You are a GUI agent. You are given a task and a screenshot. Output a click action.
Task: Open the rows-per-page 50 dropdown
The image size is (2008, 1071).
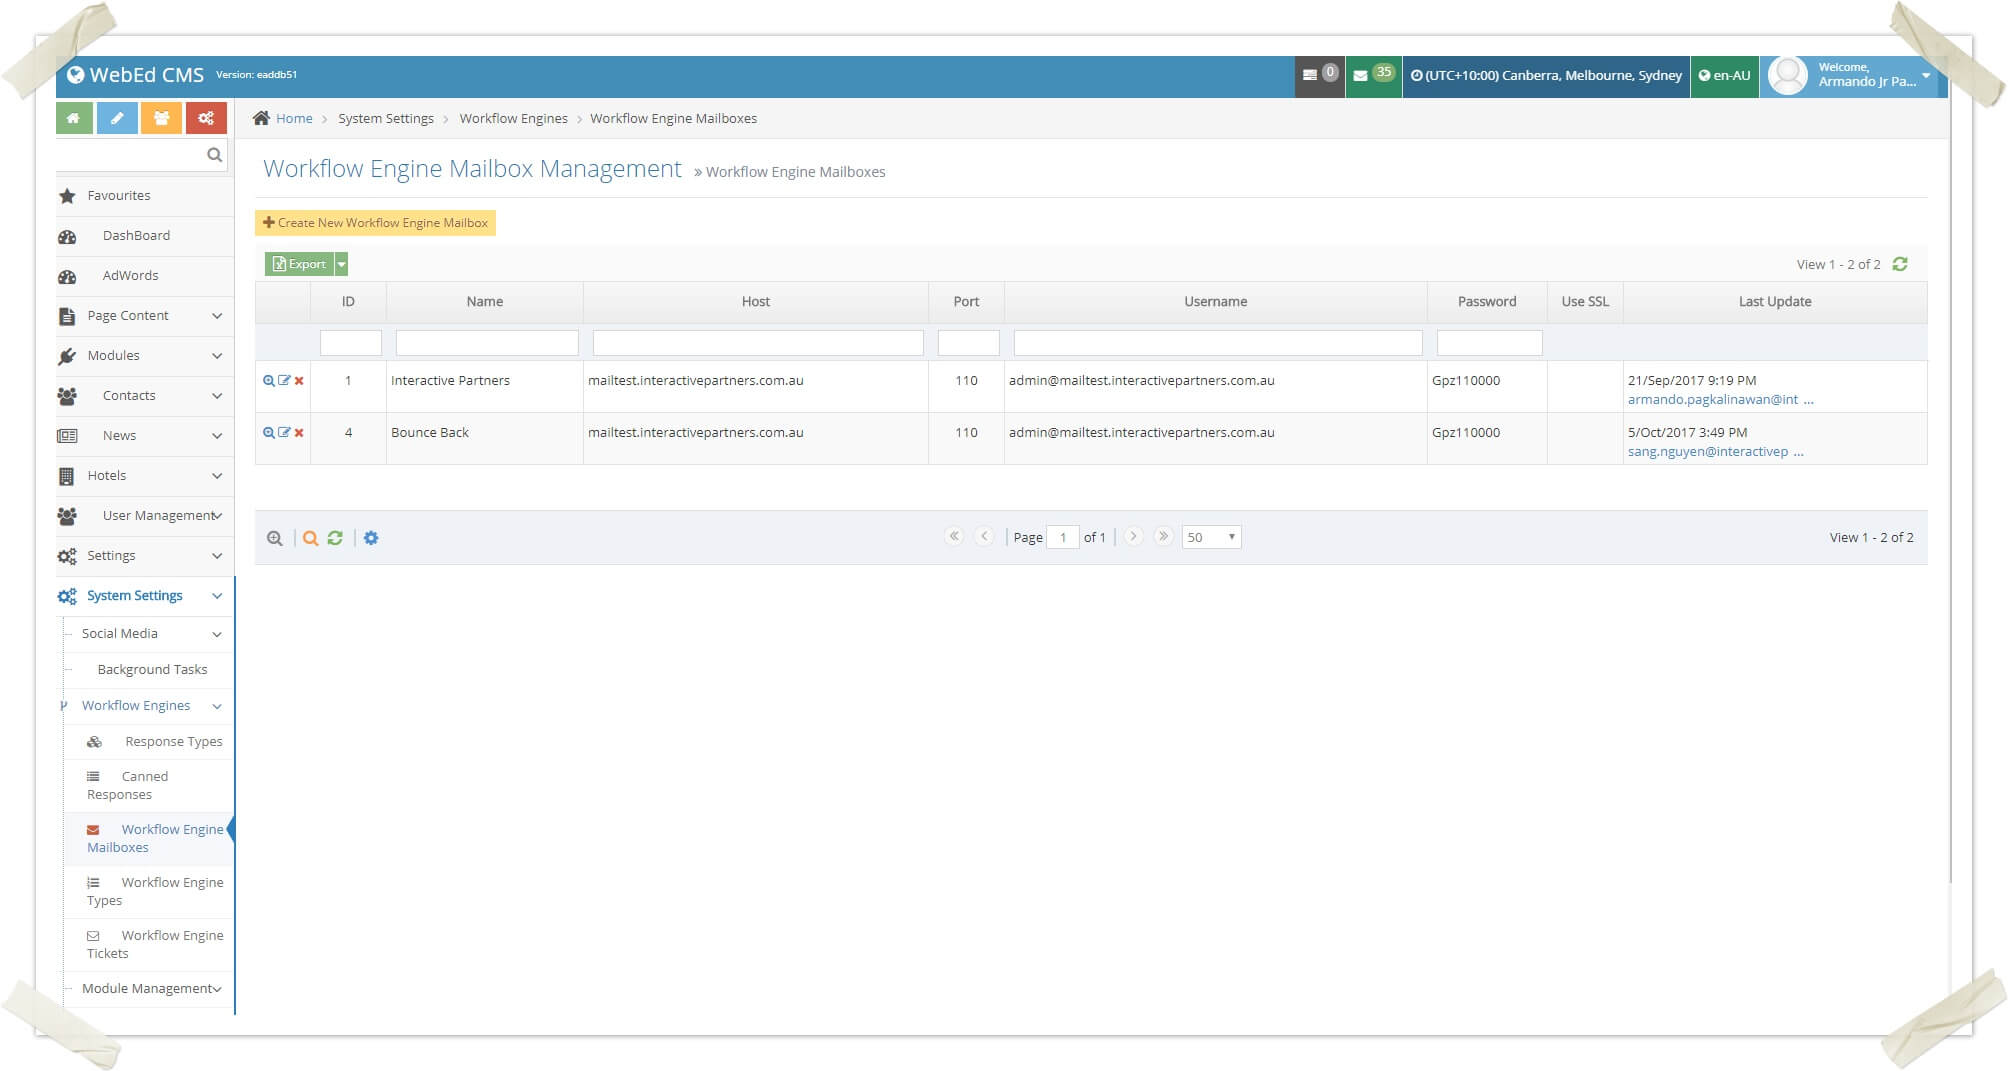tap(1211, 537)
